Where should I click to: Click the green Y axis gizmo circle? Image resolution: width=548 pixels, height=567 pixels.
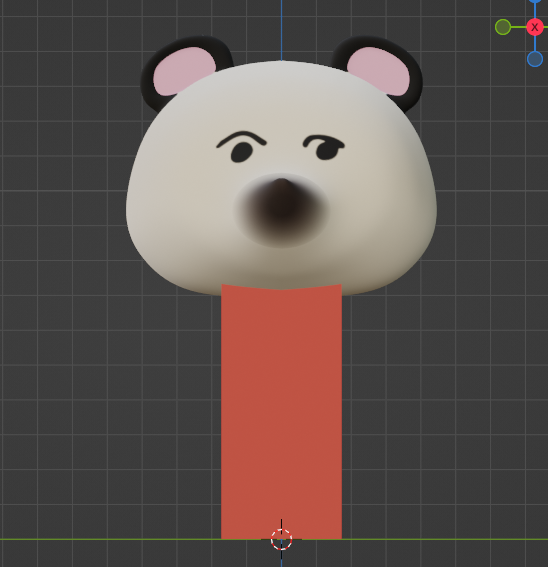(x=503, y=27)
